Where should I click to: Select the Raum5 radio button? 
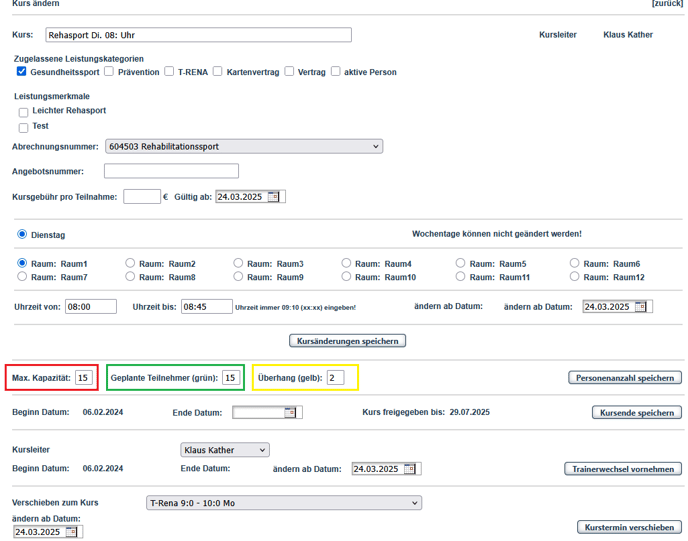tap(461, 263)
